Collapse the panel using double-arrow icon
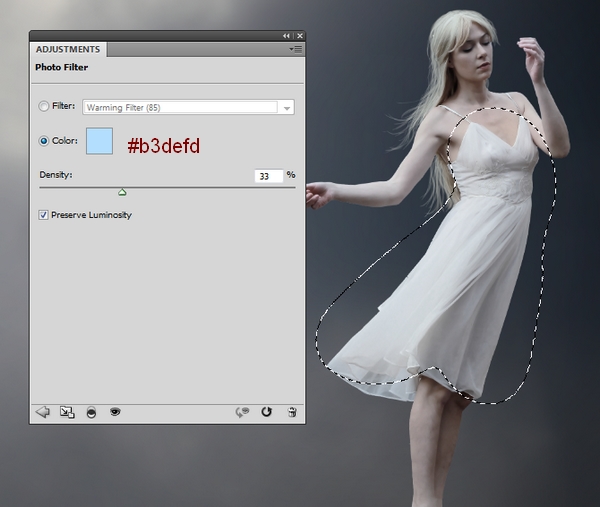This screenshot has height=507, width=600. (286, 35)
